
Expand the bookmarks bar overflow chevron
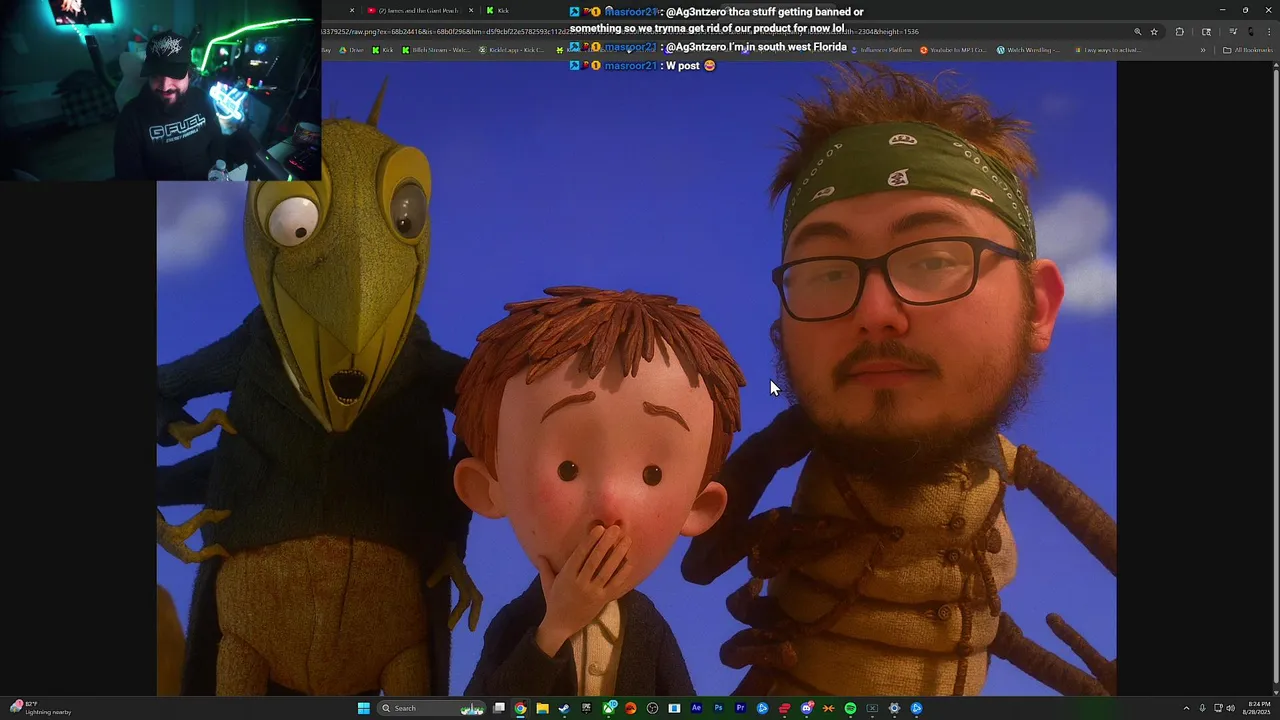[1203, 50]
